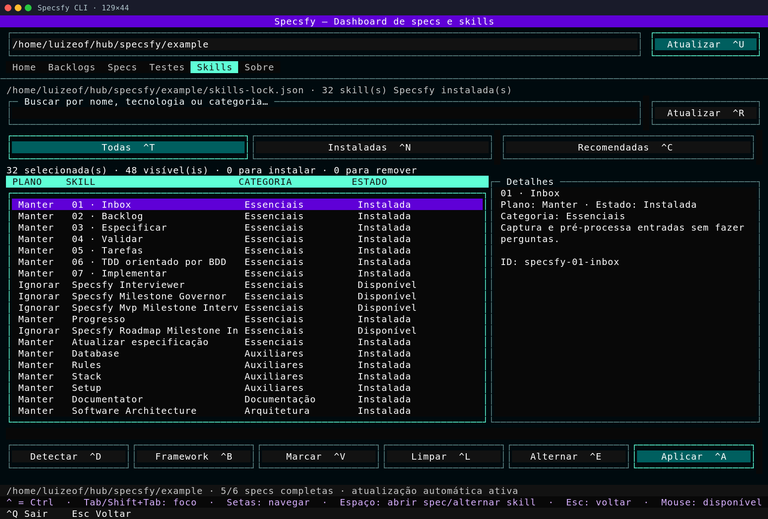Select the Specsfy Mvp Milestone Interv row

[x=247, y=307]
